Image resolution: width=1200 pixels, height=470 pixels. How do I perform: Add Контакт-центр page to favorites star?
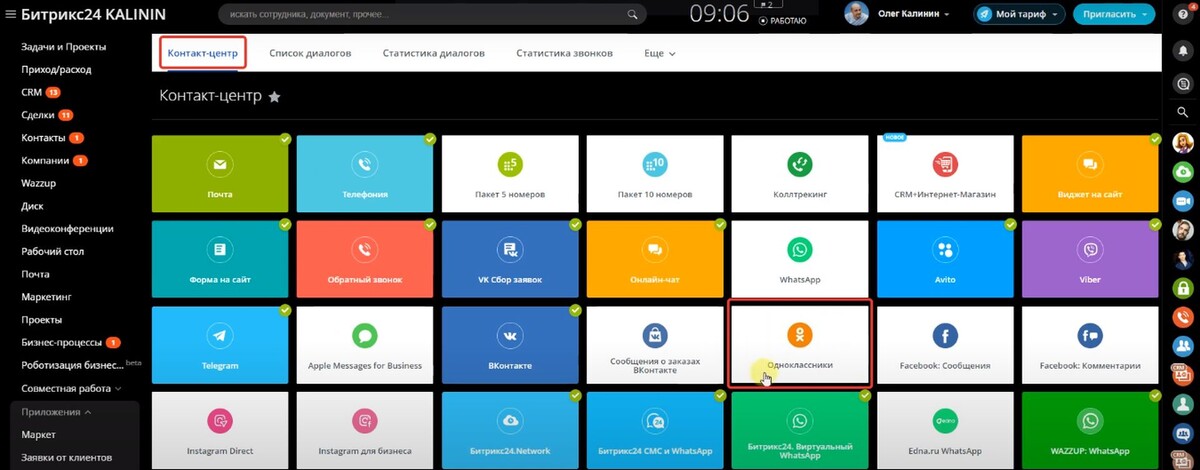tap(274, 97)
